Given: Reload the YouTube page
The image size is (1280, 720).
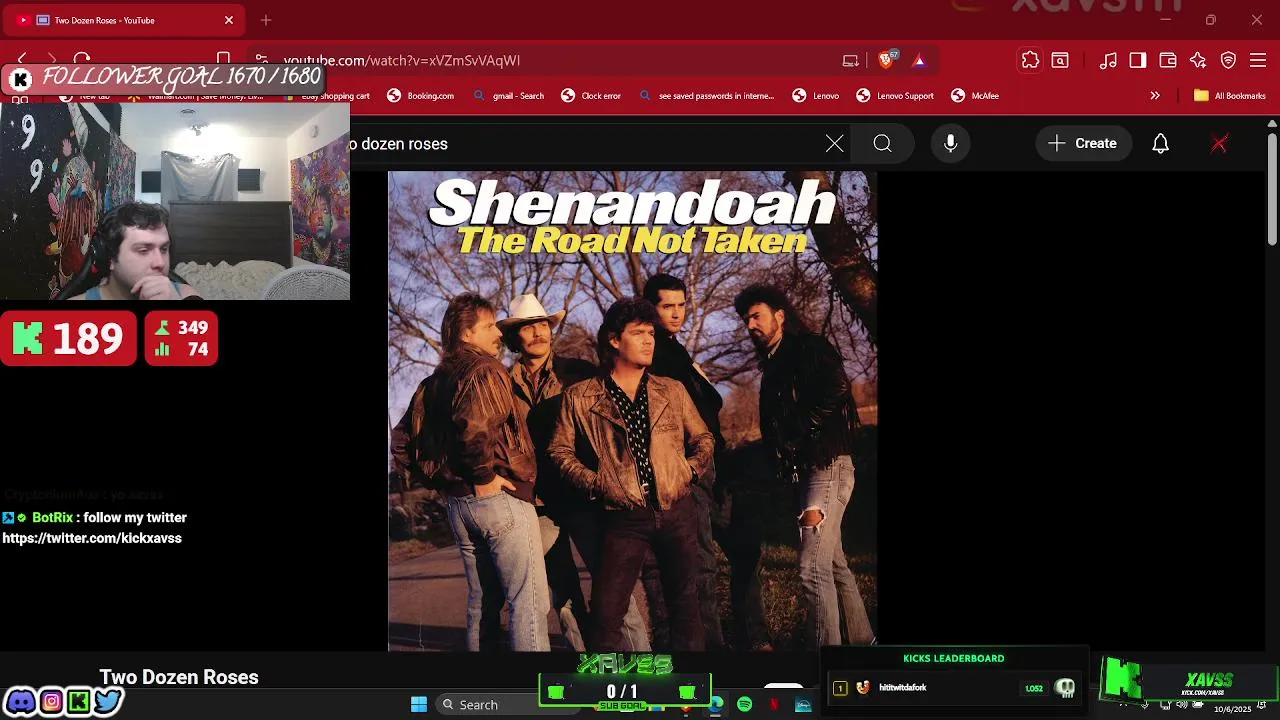Looking at the screenshot, I should point(82,60).
